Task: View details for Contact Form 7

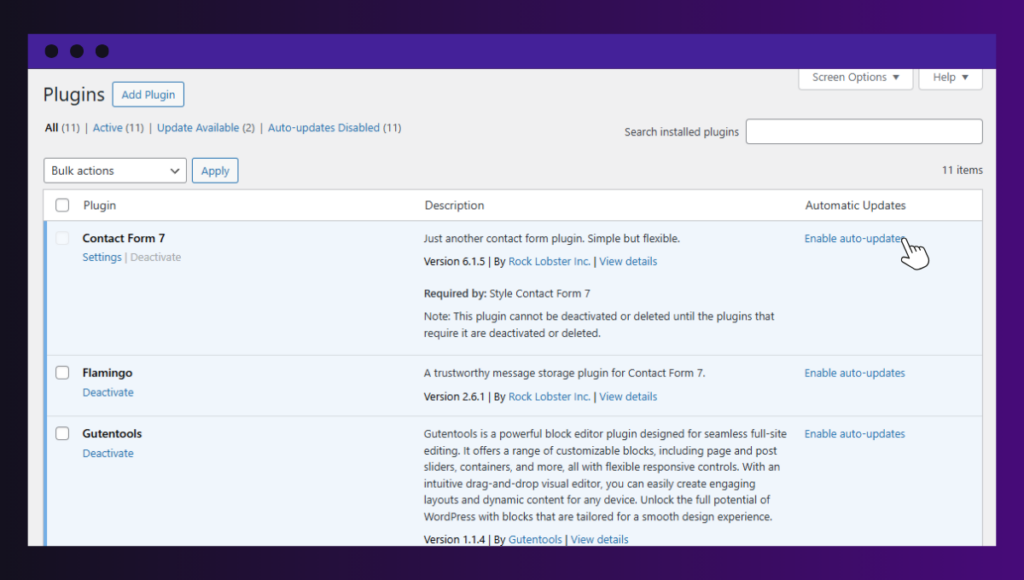Action: click(x=628, y=261)
